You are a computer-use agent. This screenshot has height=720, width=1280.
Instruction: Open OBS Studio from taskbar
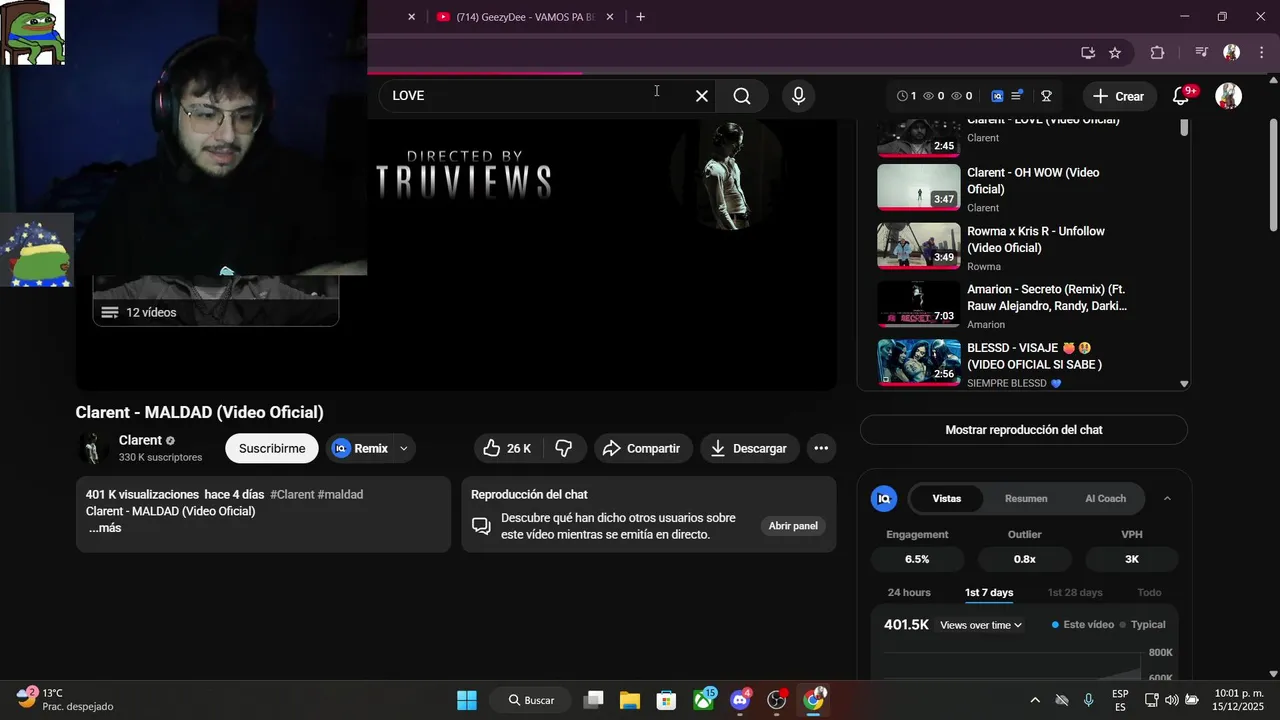pos(777,700)
